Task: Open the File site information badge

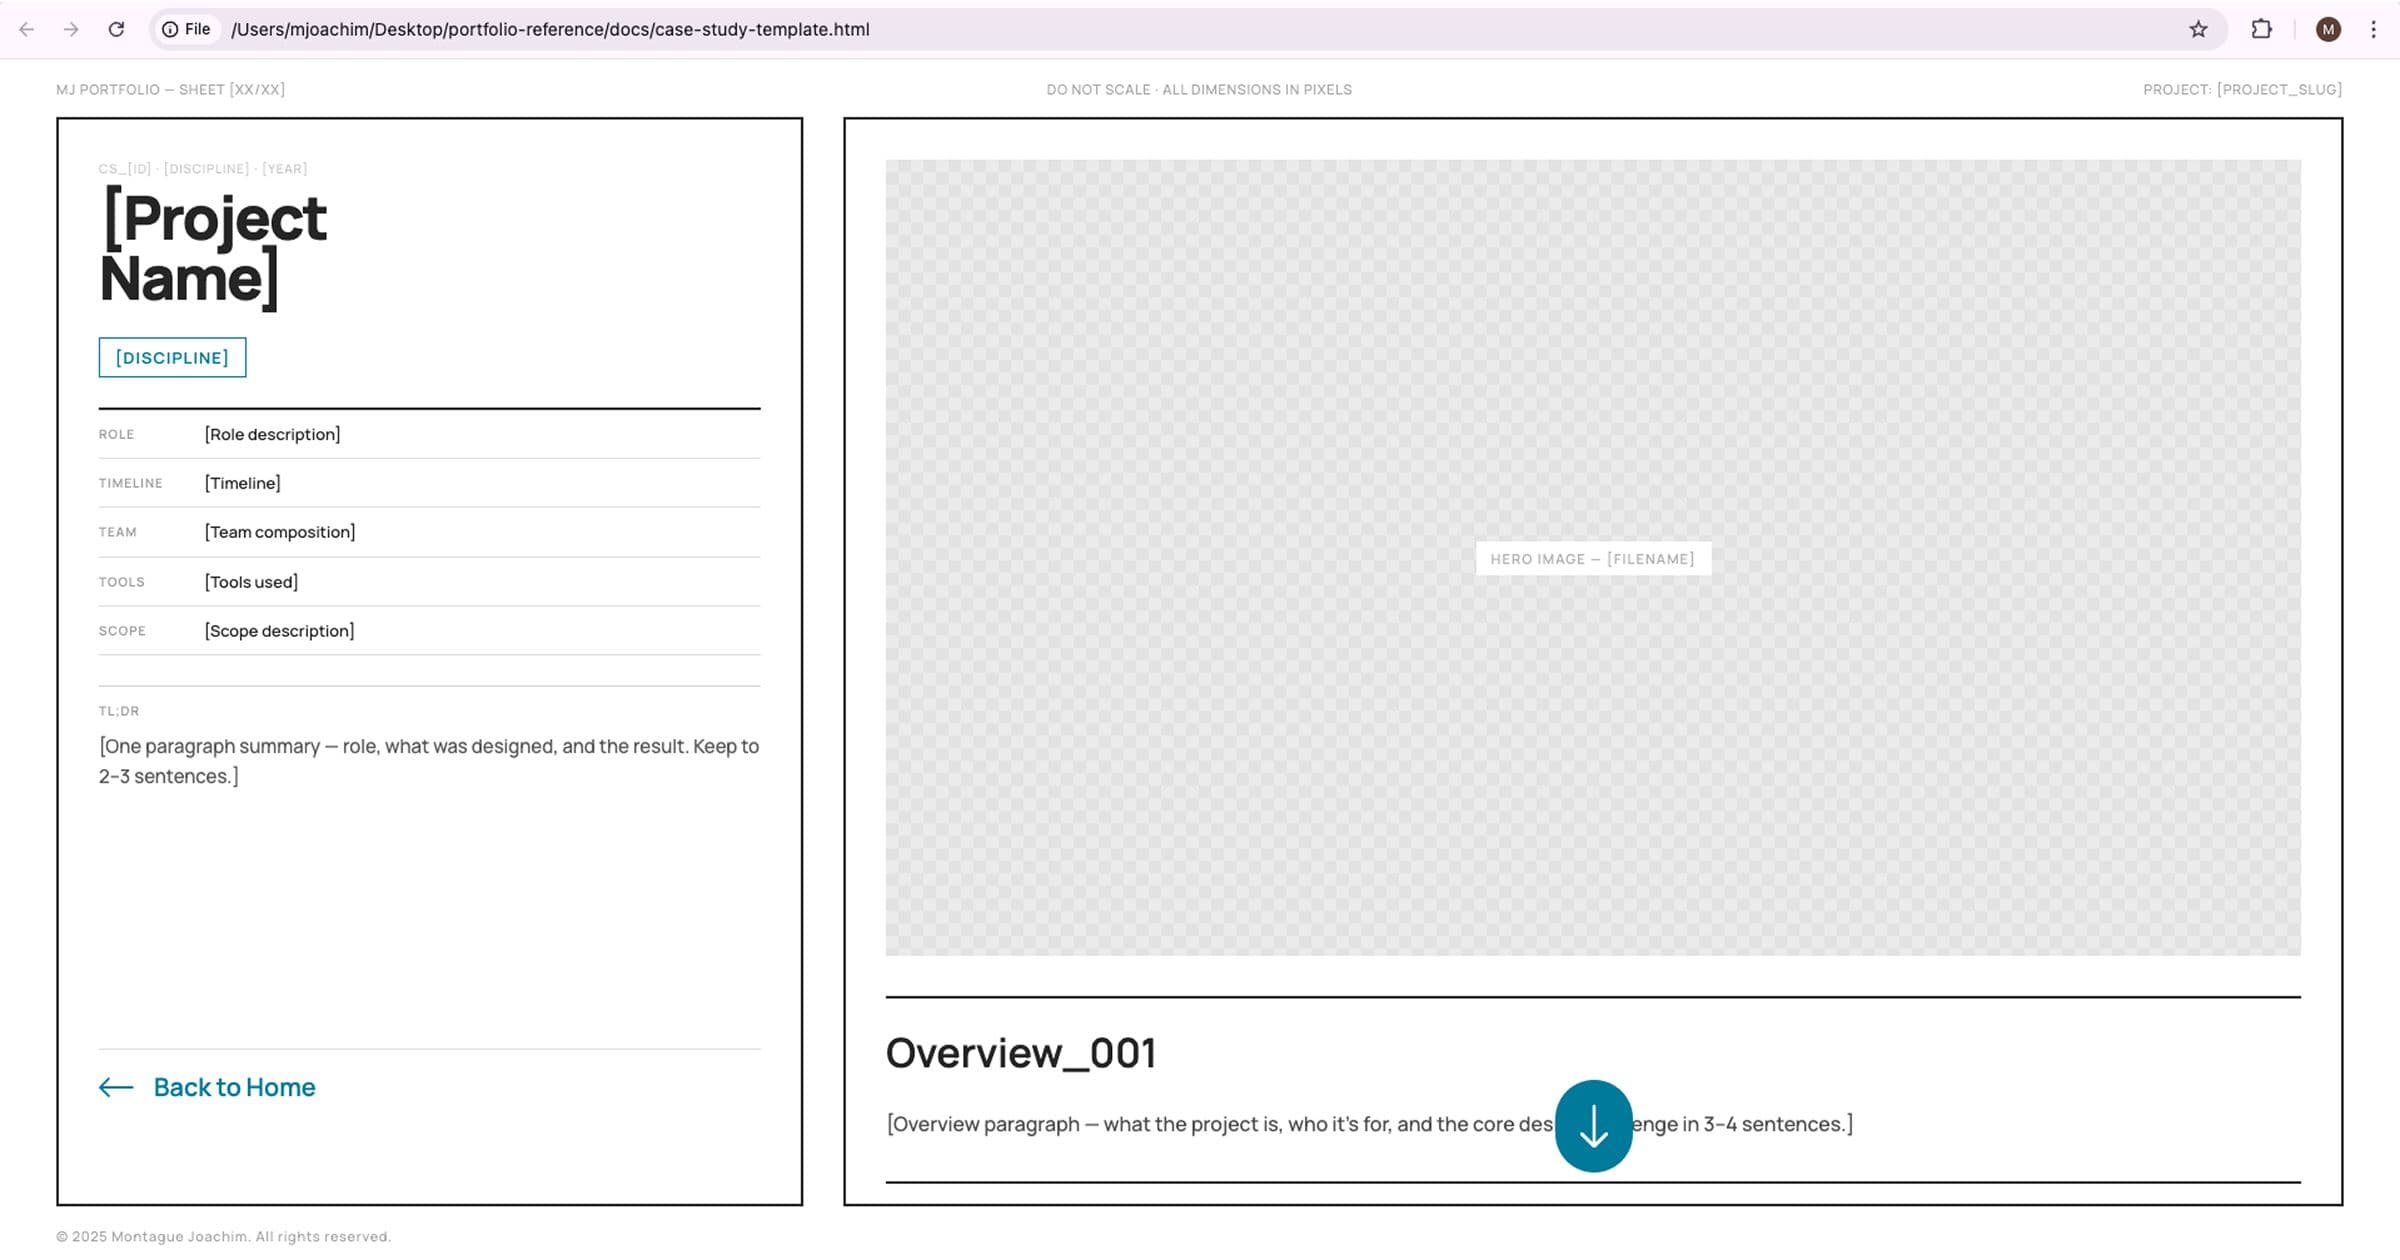Action: pos(189,29)
